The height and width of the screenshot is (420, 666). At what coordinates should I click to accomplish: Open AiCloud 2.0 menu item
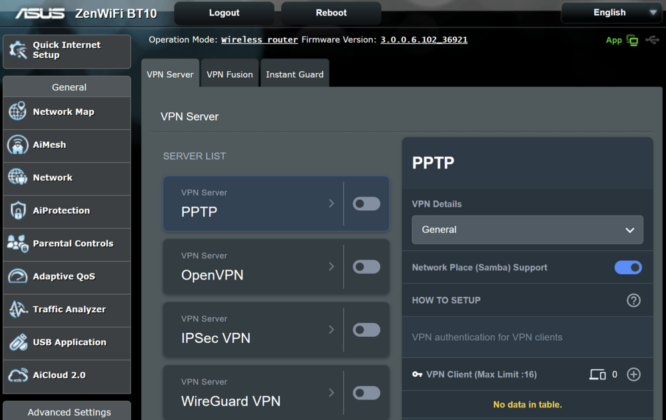(x=67, y=376)
